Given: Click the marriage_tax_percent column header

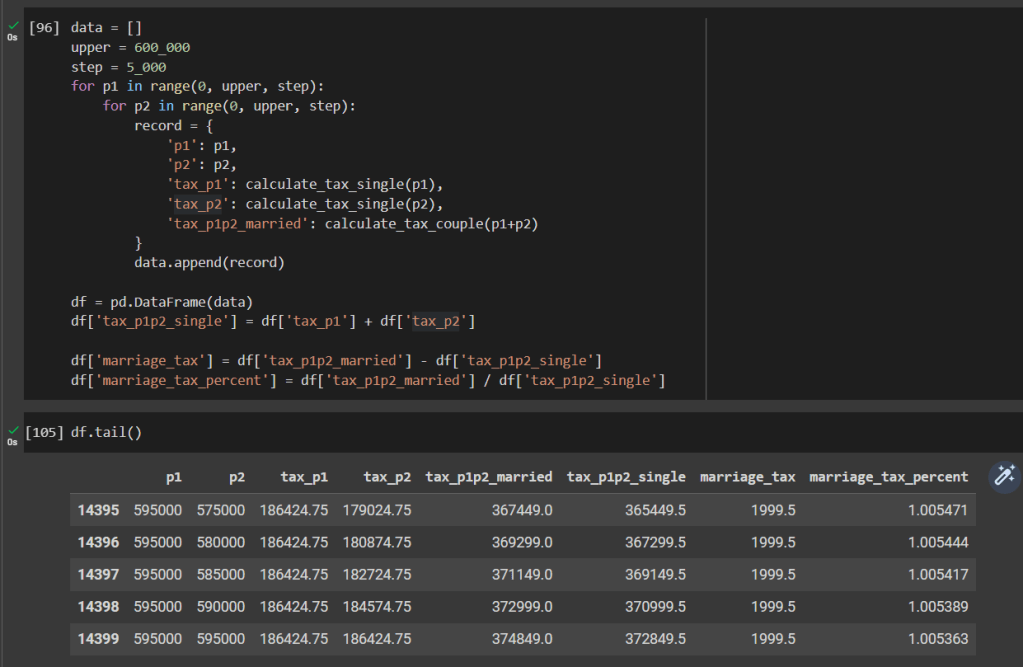Looking at the screenshot, I should tap(888, 477).
